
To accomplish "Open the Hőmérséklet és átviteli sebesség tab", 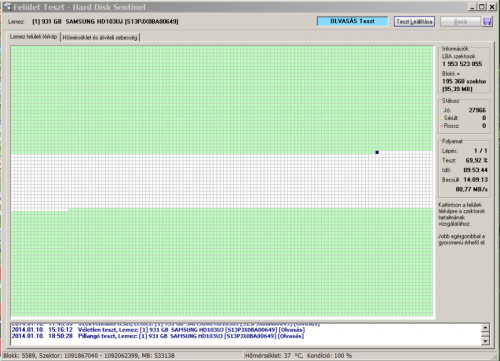I will [x=100, y=38].
